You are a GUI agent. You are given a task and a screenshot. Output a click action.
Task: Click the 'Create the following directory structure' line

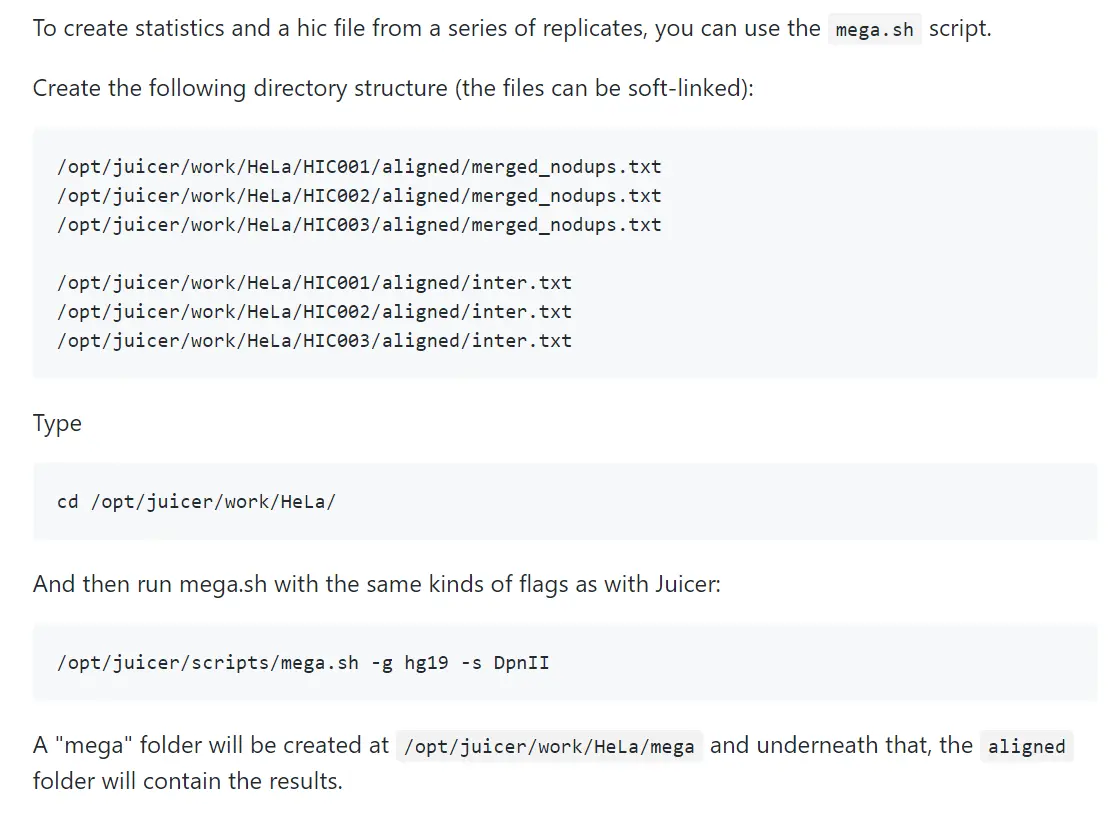pos(392,88)
